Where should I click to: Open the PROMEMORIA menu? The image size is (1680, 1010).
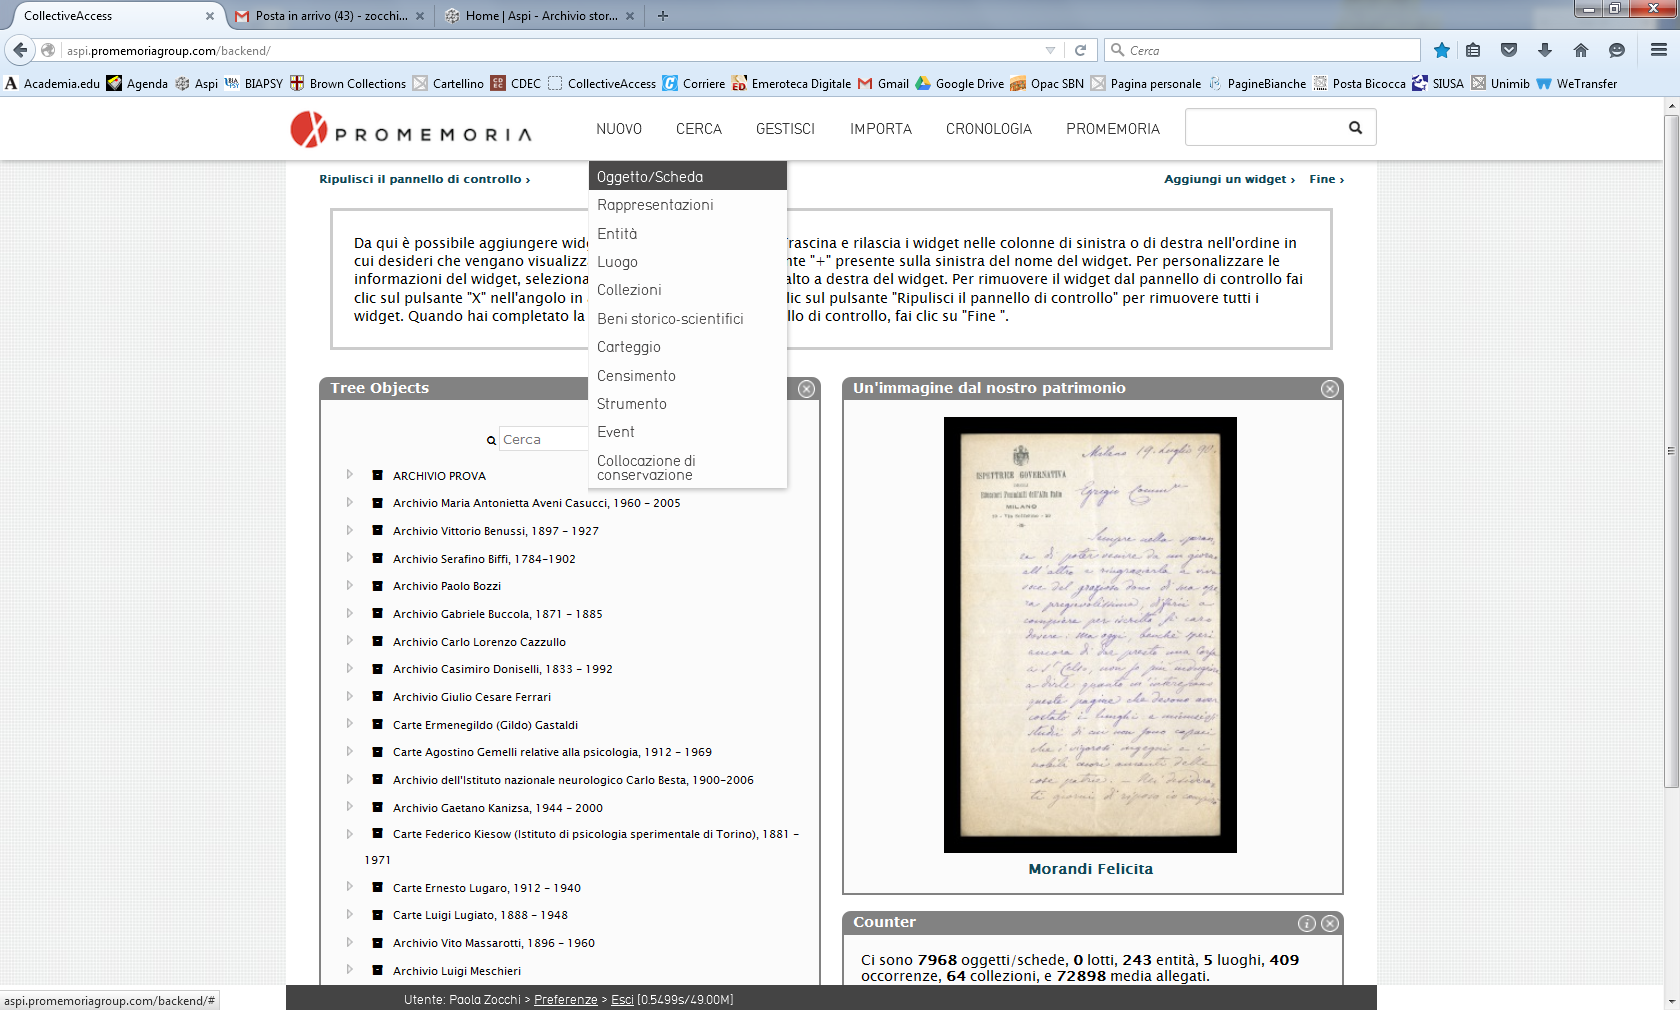(x=1113, y=129)
